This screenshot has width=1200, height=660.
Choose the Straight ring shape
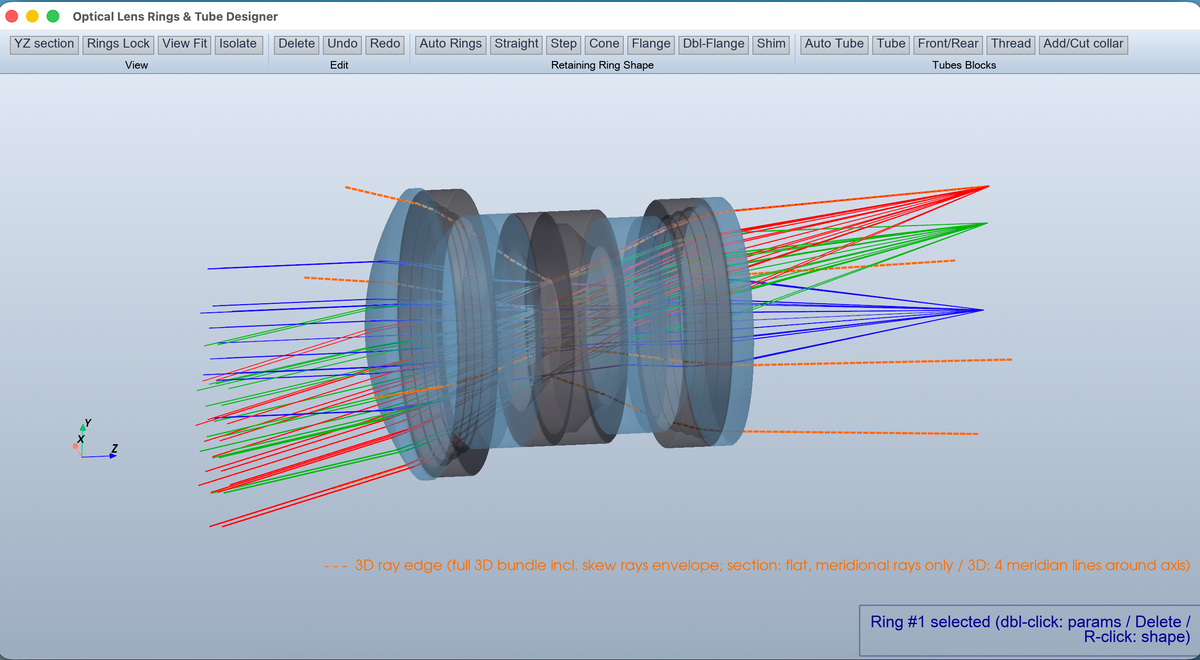tap(517, 44)
